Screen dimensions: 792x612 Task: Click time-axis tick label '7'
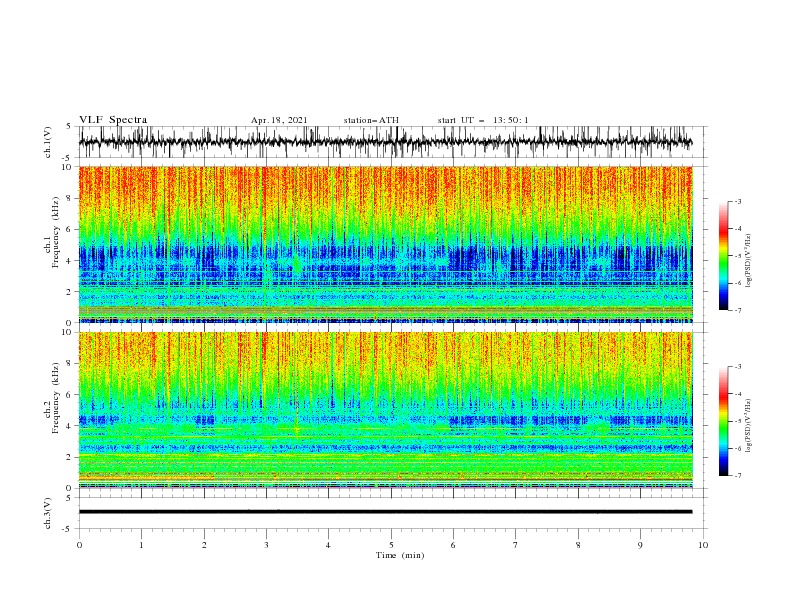point(516,545)
